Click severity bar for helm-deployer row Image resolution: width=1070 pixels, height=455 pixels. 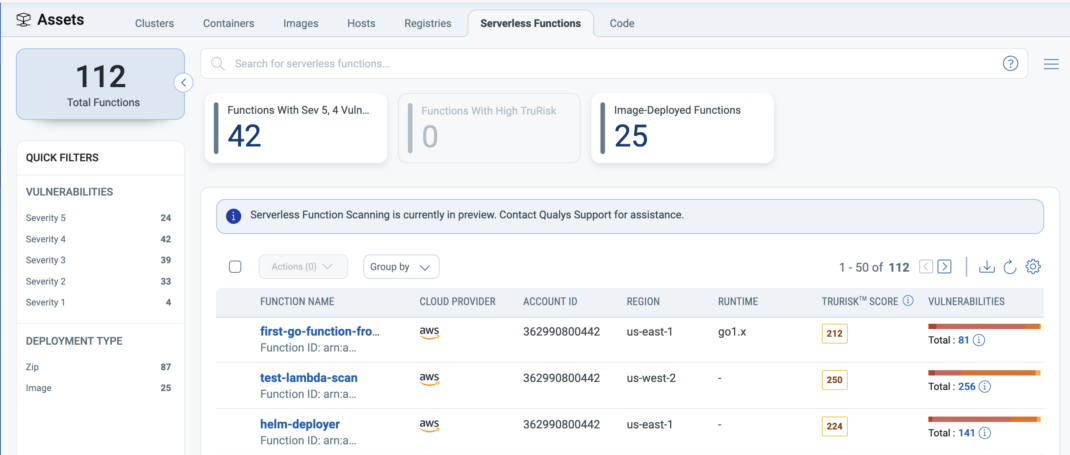point(984,420)
